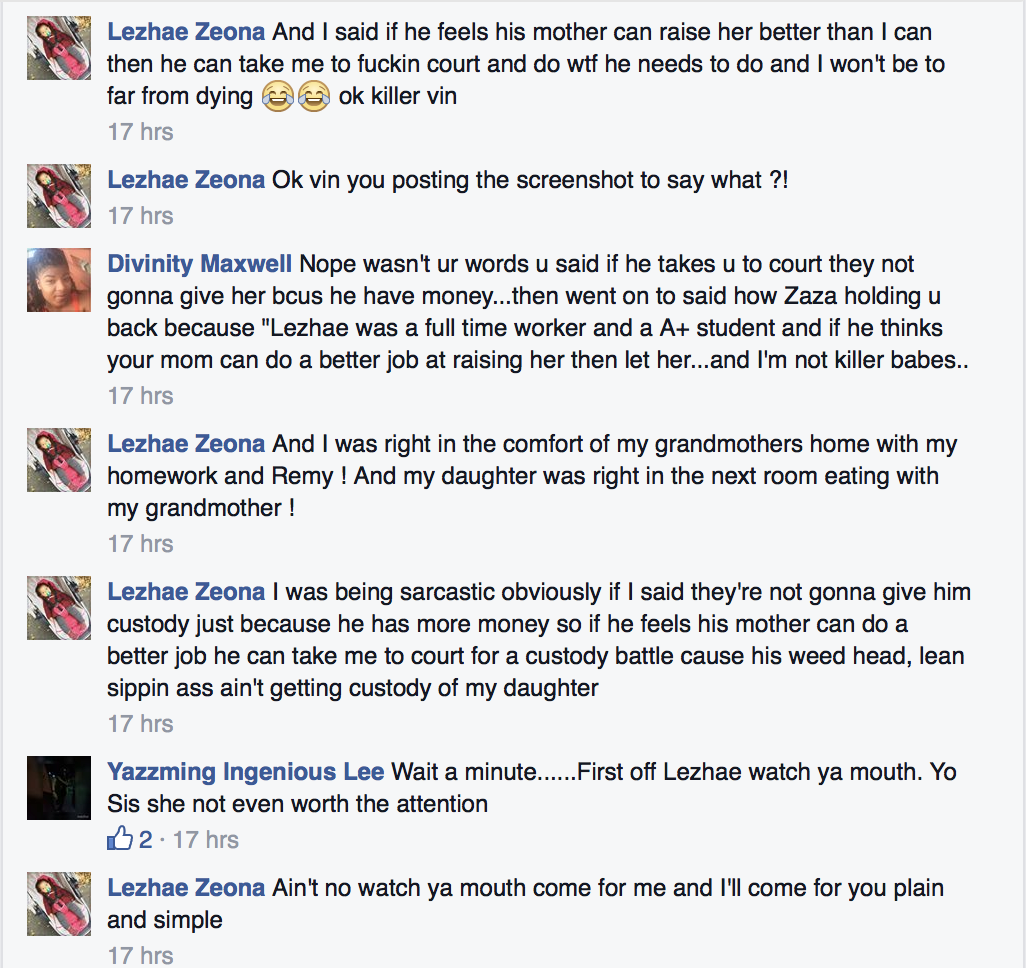Click the avatar beside the "Ain't no watch ya mouth" comment
Viewport: 1026px width, 968px height.
[59, 904]
